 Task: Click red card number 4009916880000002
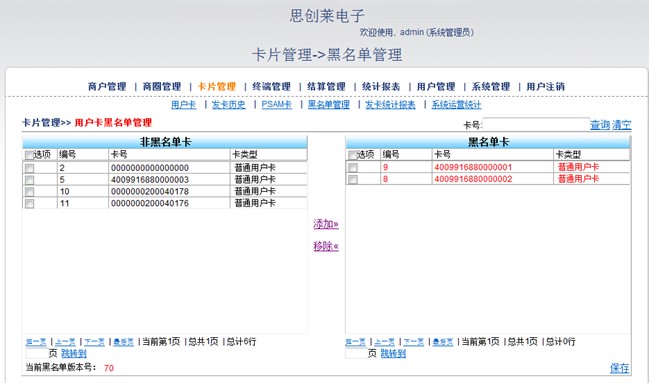(473, 179)
